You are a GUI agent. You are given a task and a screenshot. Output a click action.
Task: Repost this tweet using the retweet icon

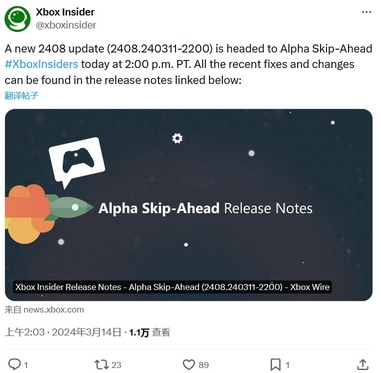101,364
